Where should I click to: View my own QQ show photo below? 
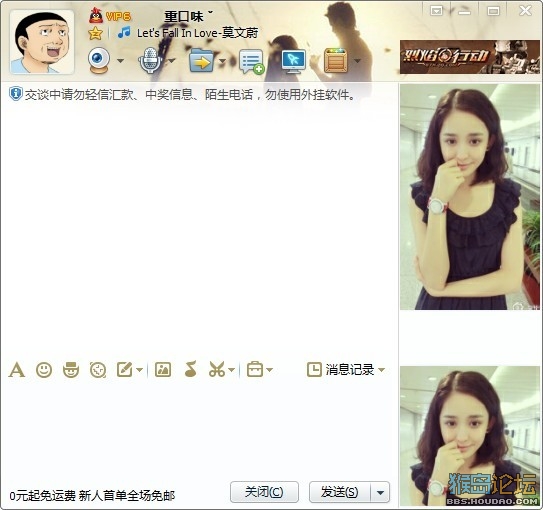point(470,436)
